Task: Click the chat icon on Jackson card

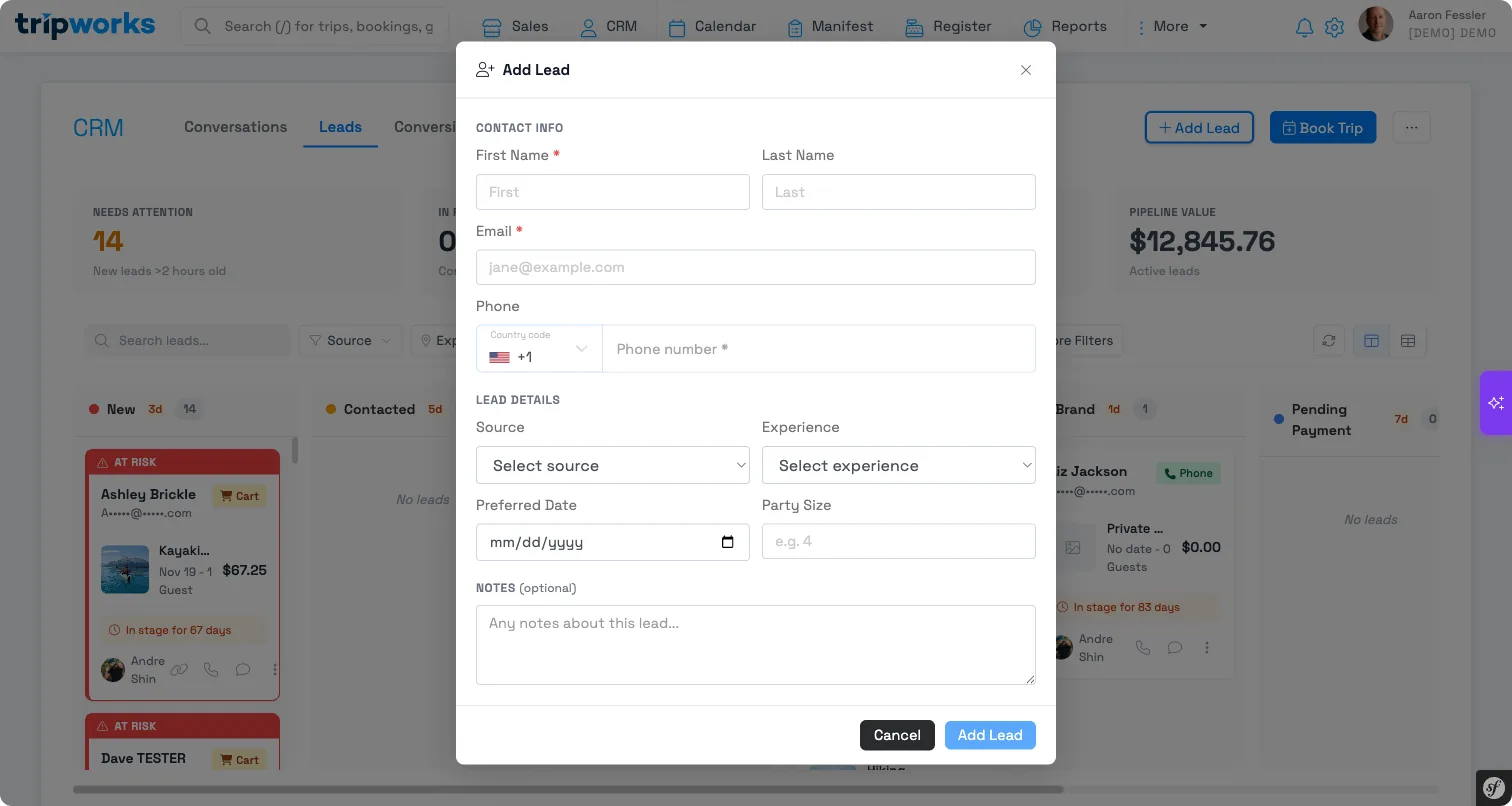Action: (1175, 648)
